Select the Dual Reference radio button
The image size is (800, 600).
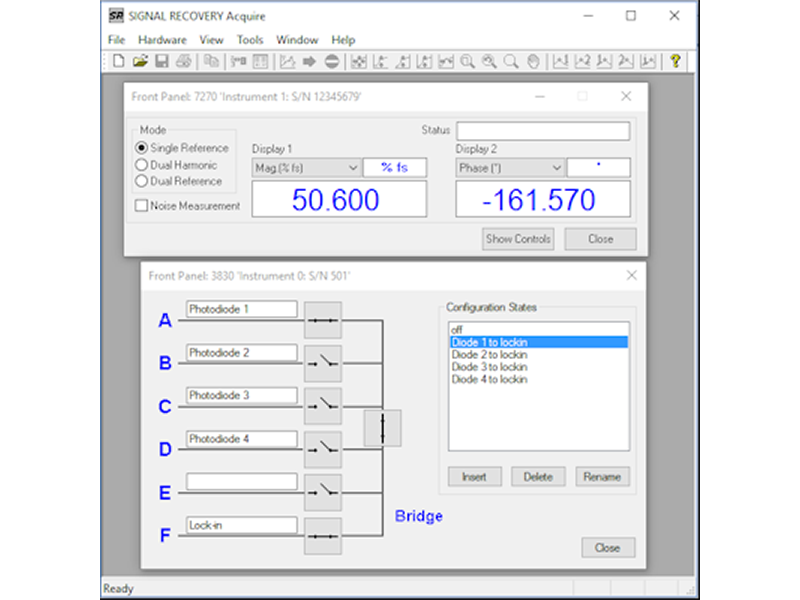point(142,181)
